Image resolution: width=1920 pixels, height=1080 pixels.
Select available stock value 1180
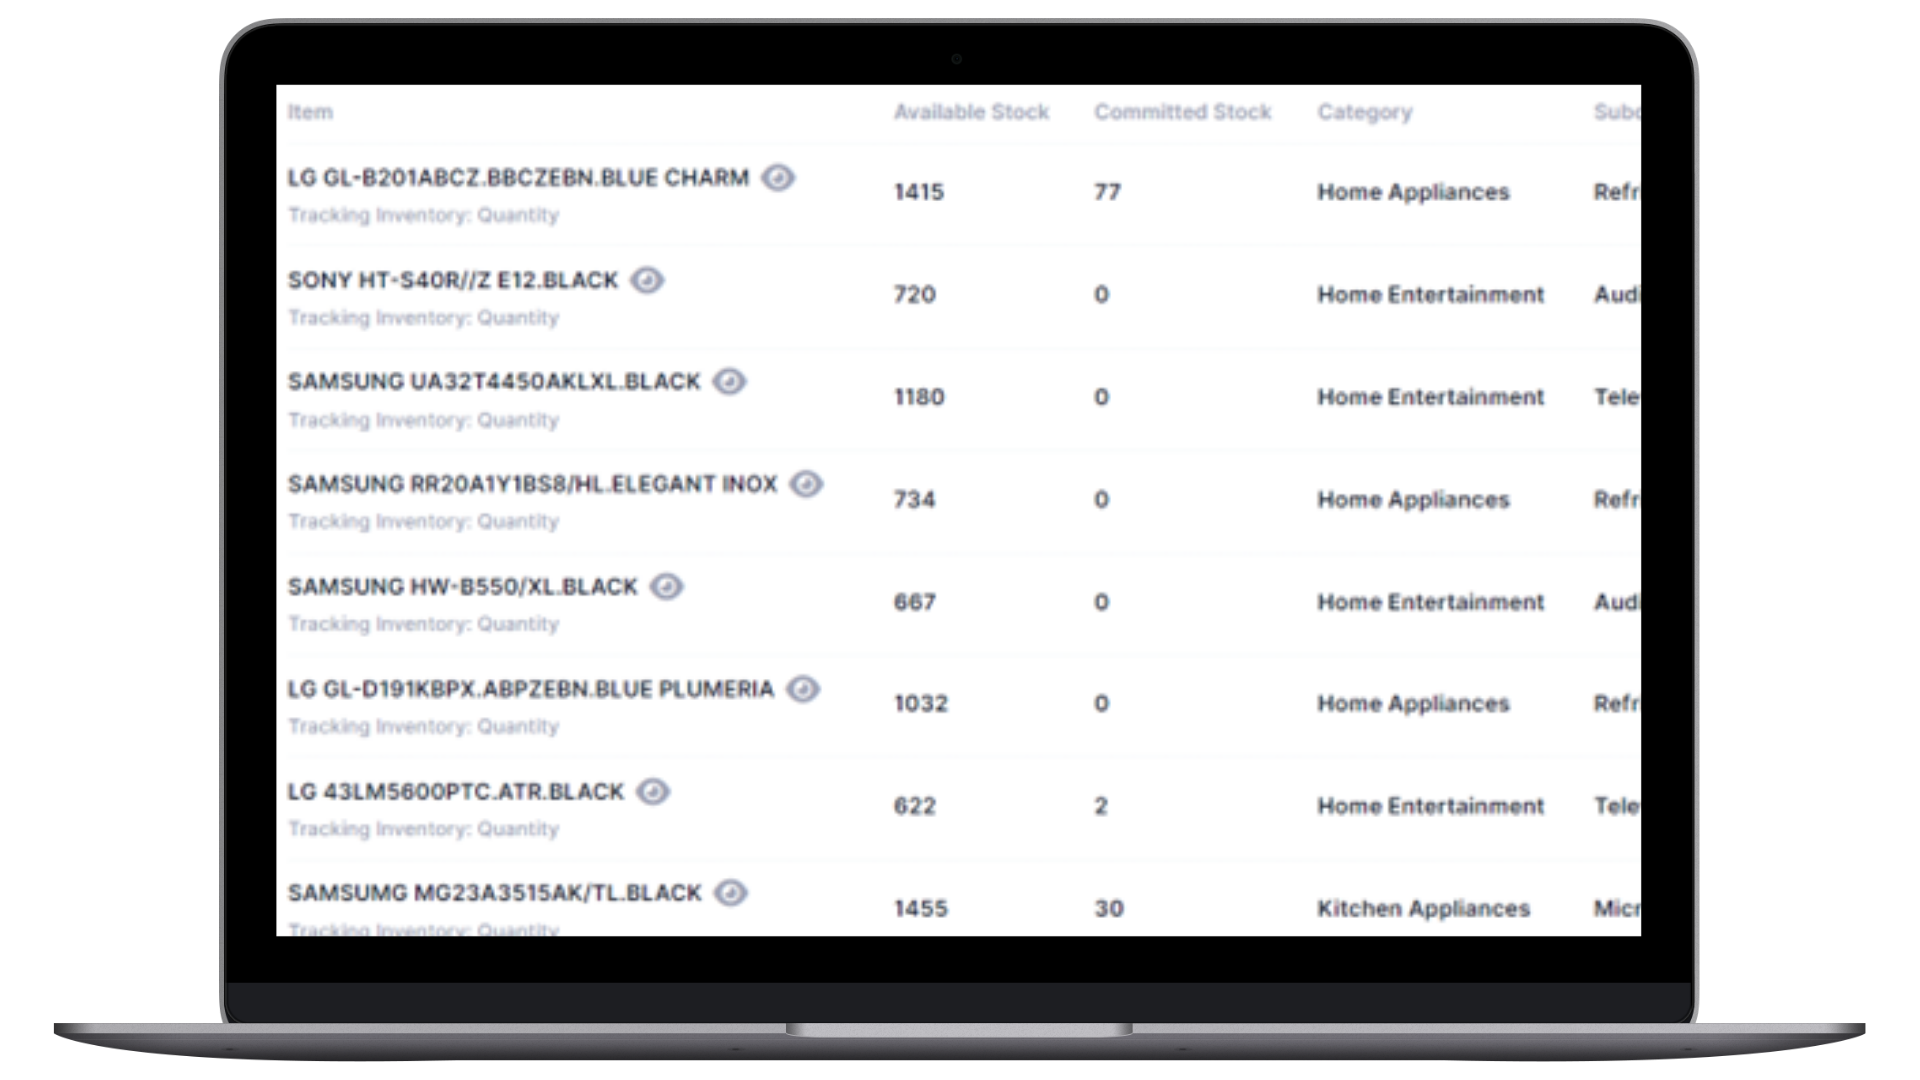point(919,397)
